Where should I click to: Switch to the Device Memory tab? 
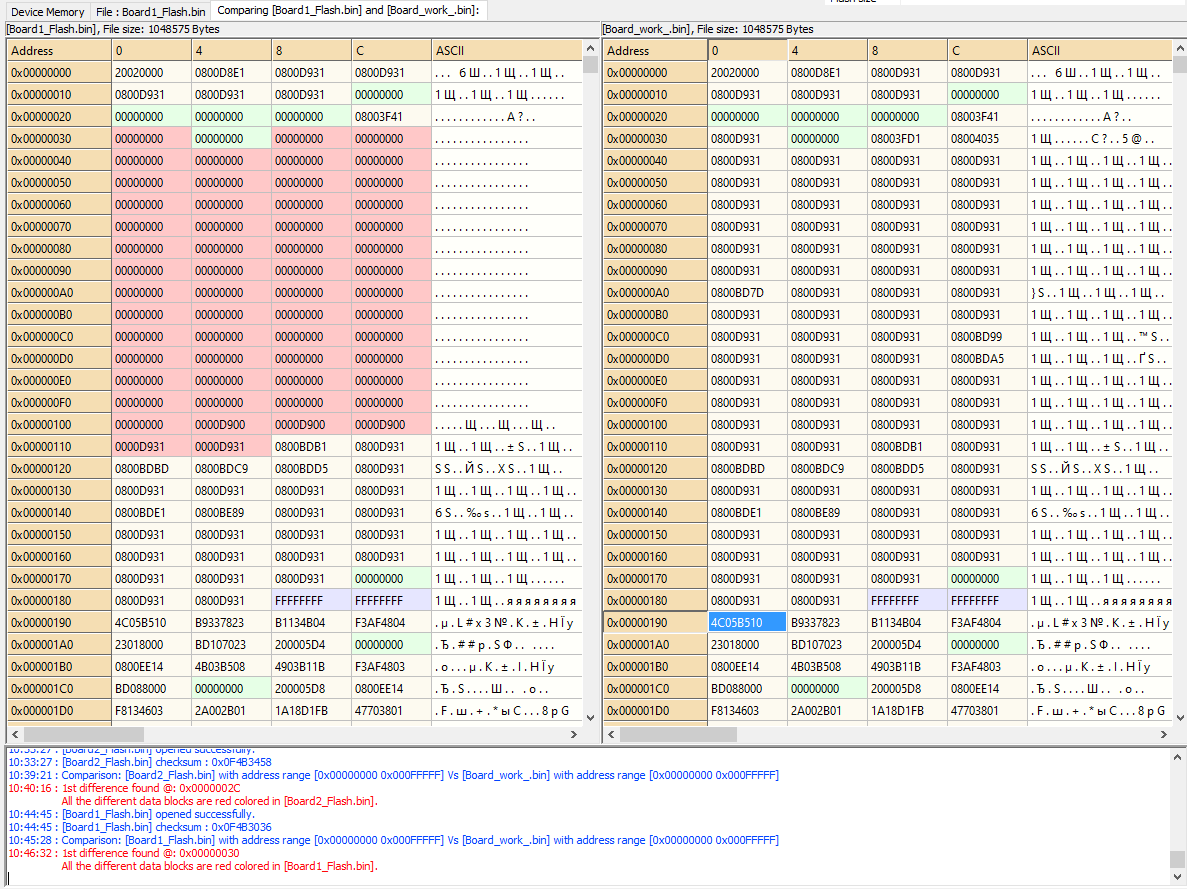47,12
